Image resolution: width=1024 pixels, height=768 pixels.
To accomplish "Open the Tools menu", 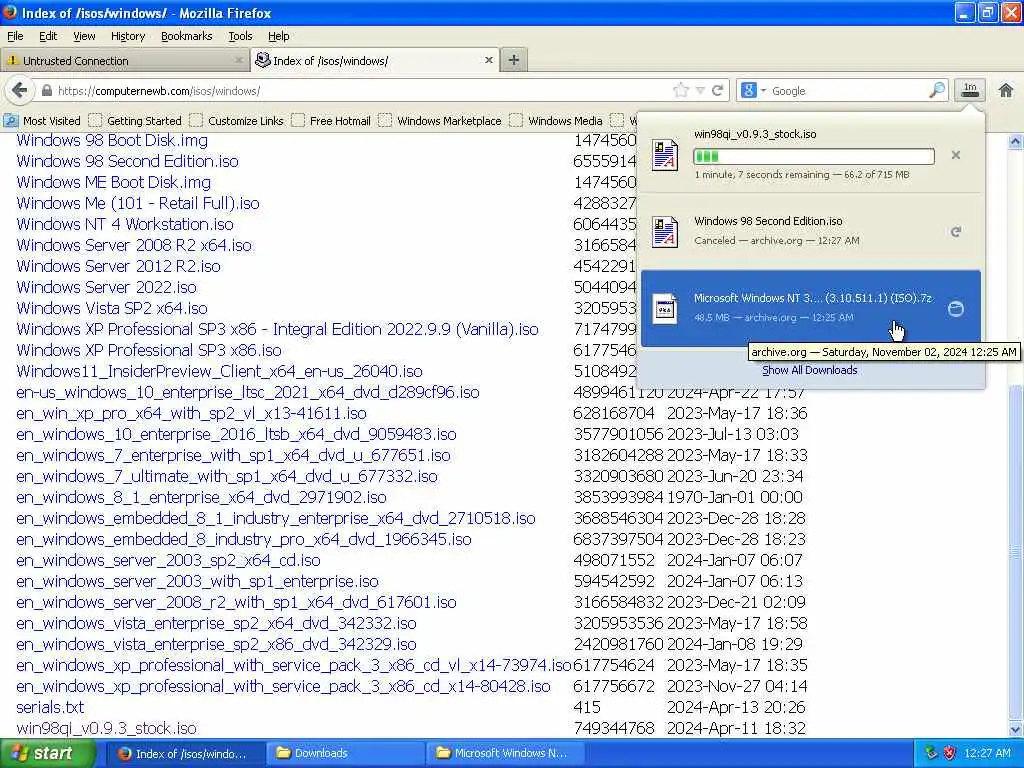I will pyautogui.click(x=240, y=36).
